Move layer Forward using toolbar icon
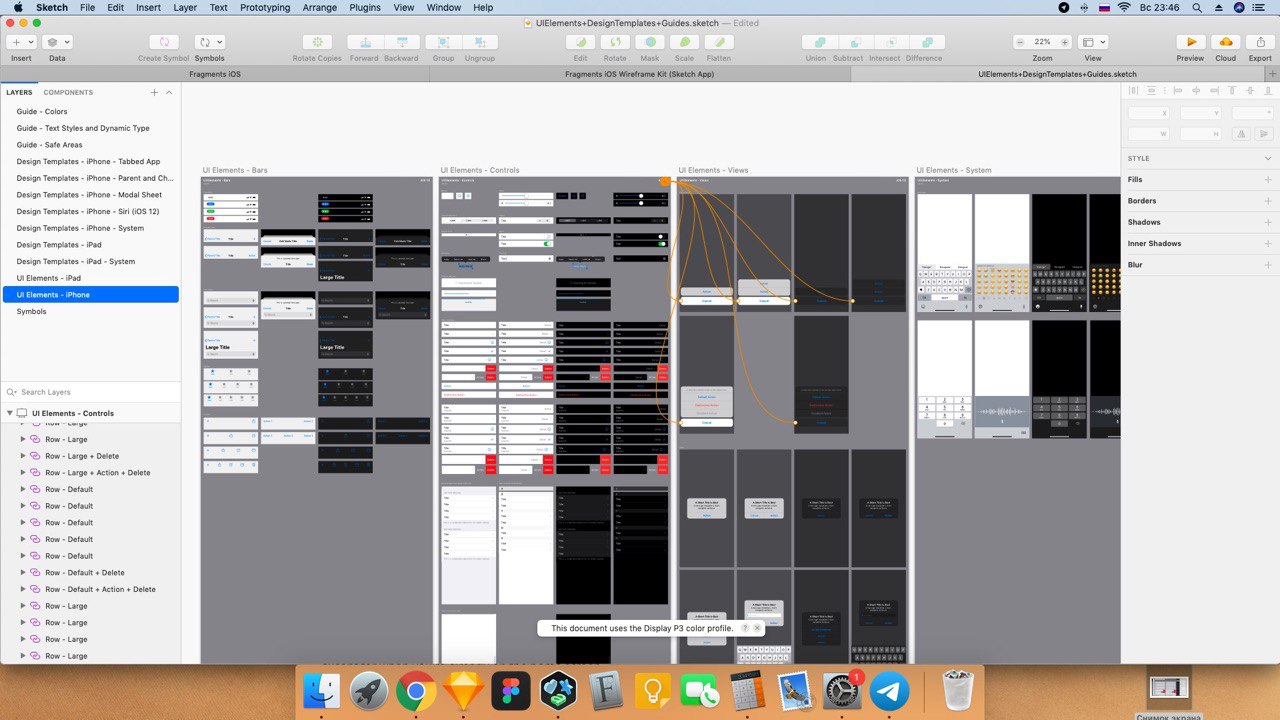The width and height of the screenshot is (1280, 720). 364,42
